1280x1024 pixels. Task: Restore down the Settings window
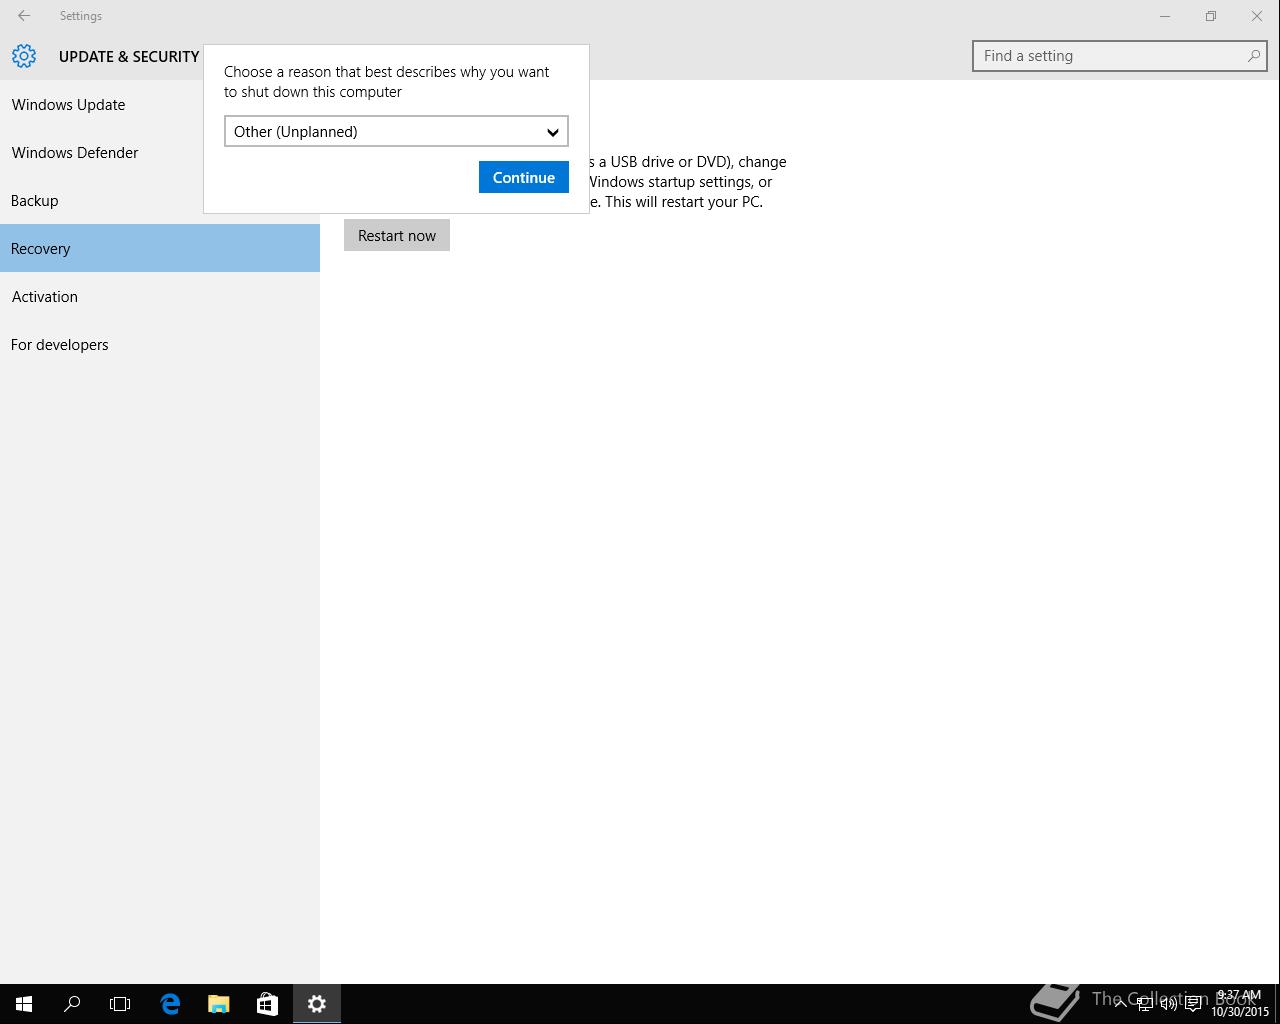tap(1211, 16)
